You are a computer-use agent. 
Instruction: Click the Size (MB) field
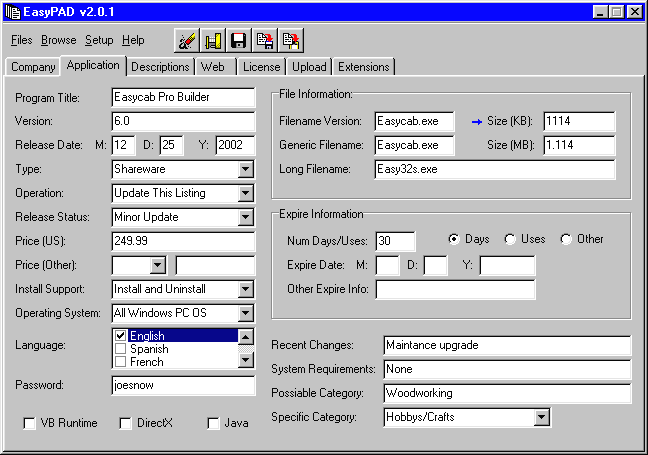click(x=579, y=145)
